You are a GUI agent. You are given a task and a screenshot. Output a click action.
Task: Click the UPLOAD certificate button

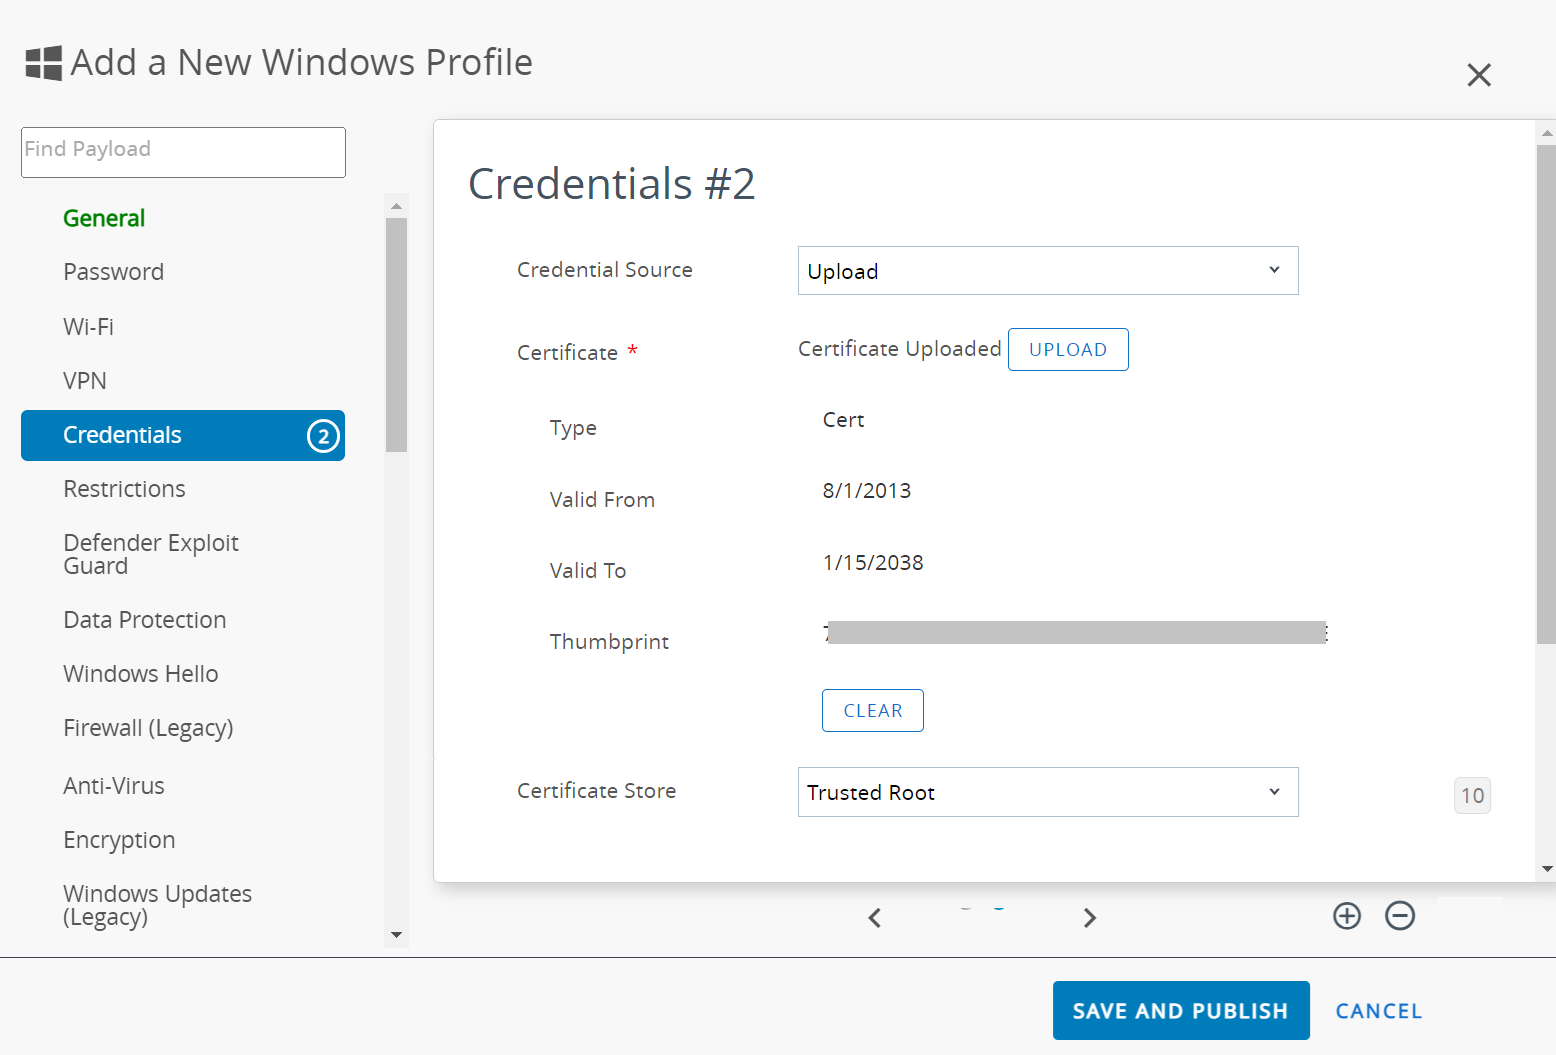coord(1067,350)
